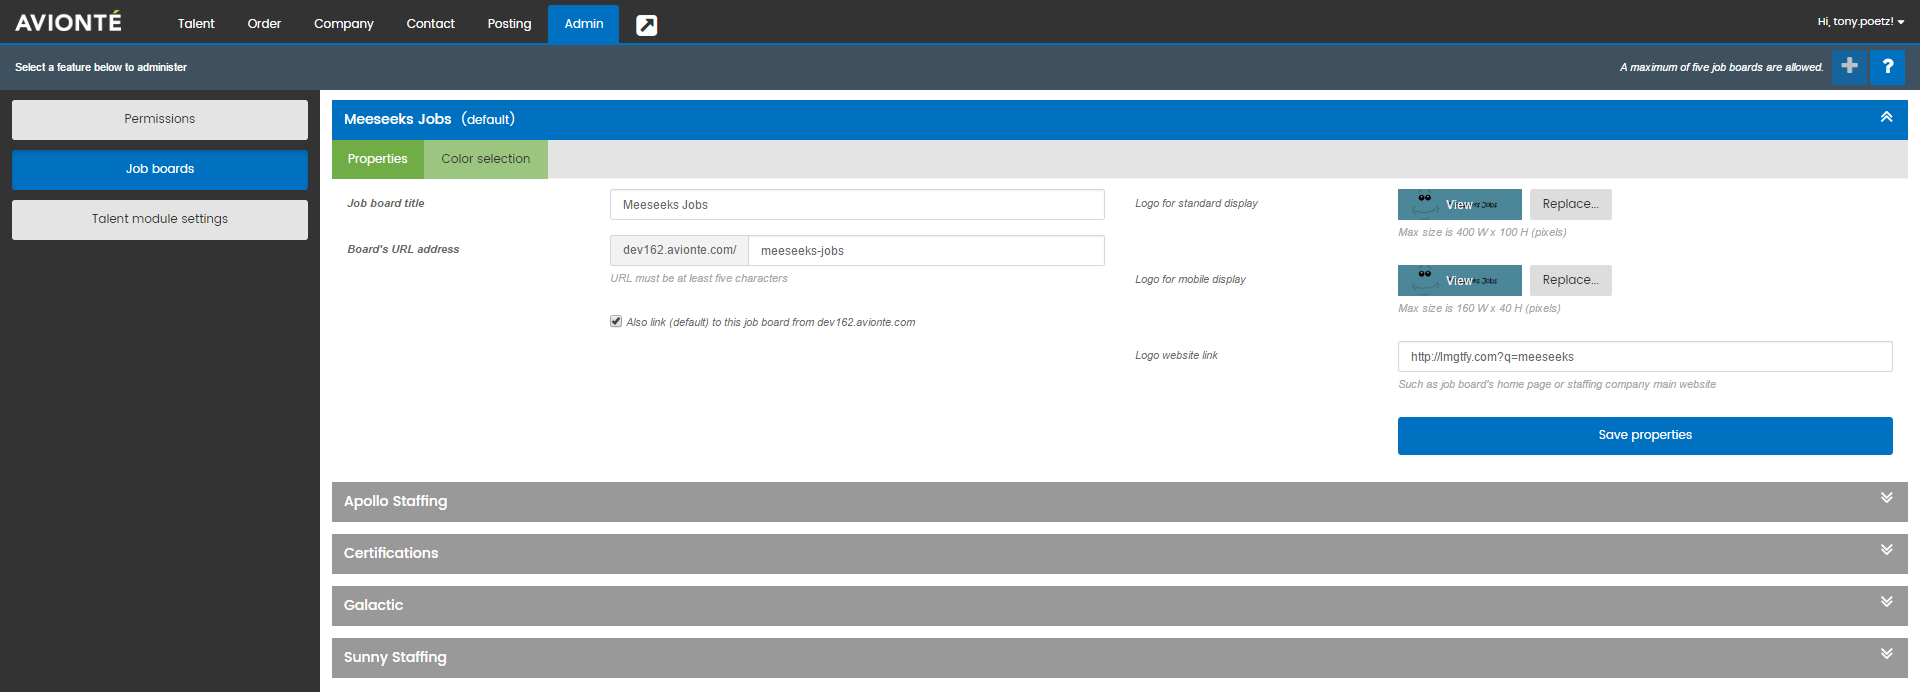Open the external link arrow icon
Viewport: 1920px width, 692px height.
(647, 25)
